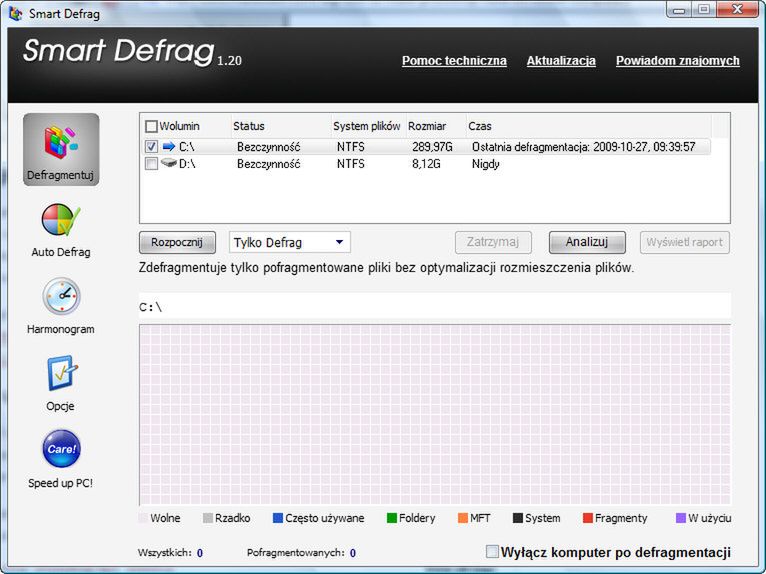Image resolution: width=766 pixels, height=574 pixels.
Task: Open the Tylko Defrag mode dropdown
Action: [x=290, y=242]
